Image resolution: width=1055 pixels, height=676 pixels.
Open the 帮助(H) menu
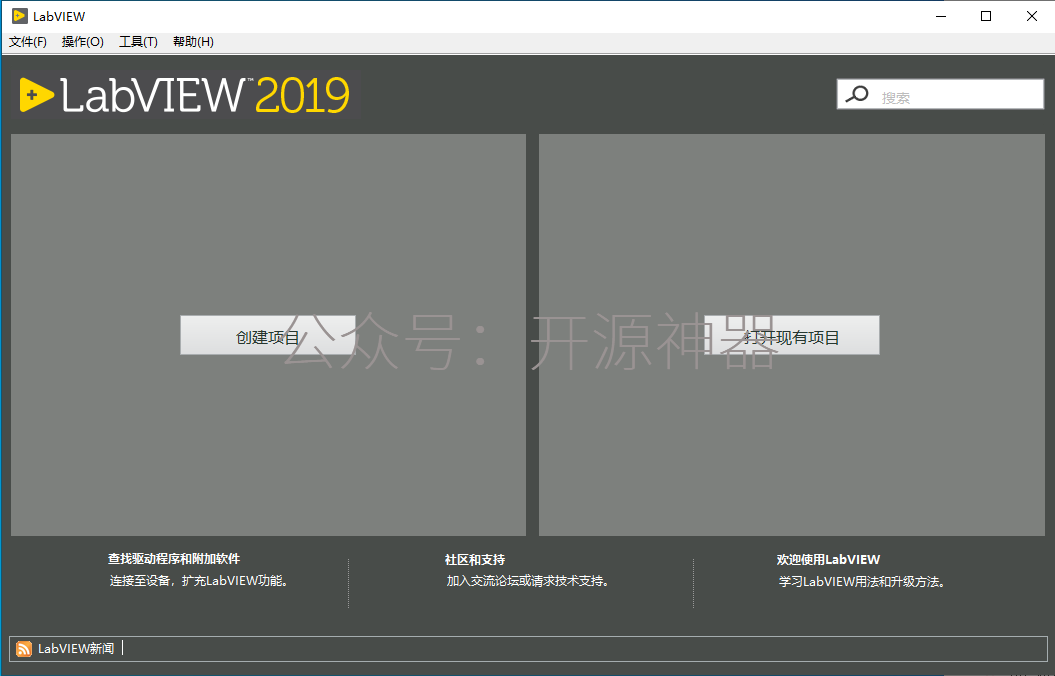click(x=193, y=42)
